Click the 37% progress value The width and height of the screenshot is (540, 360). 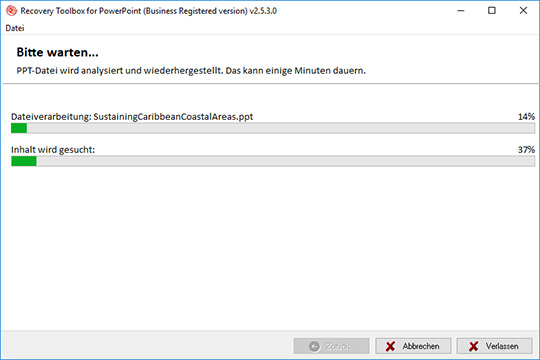click(x=526, y=150)
